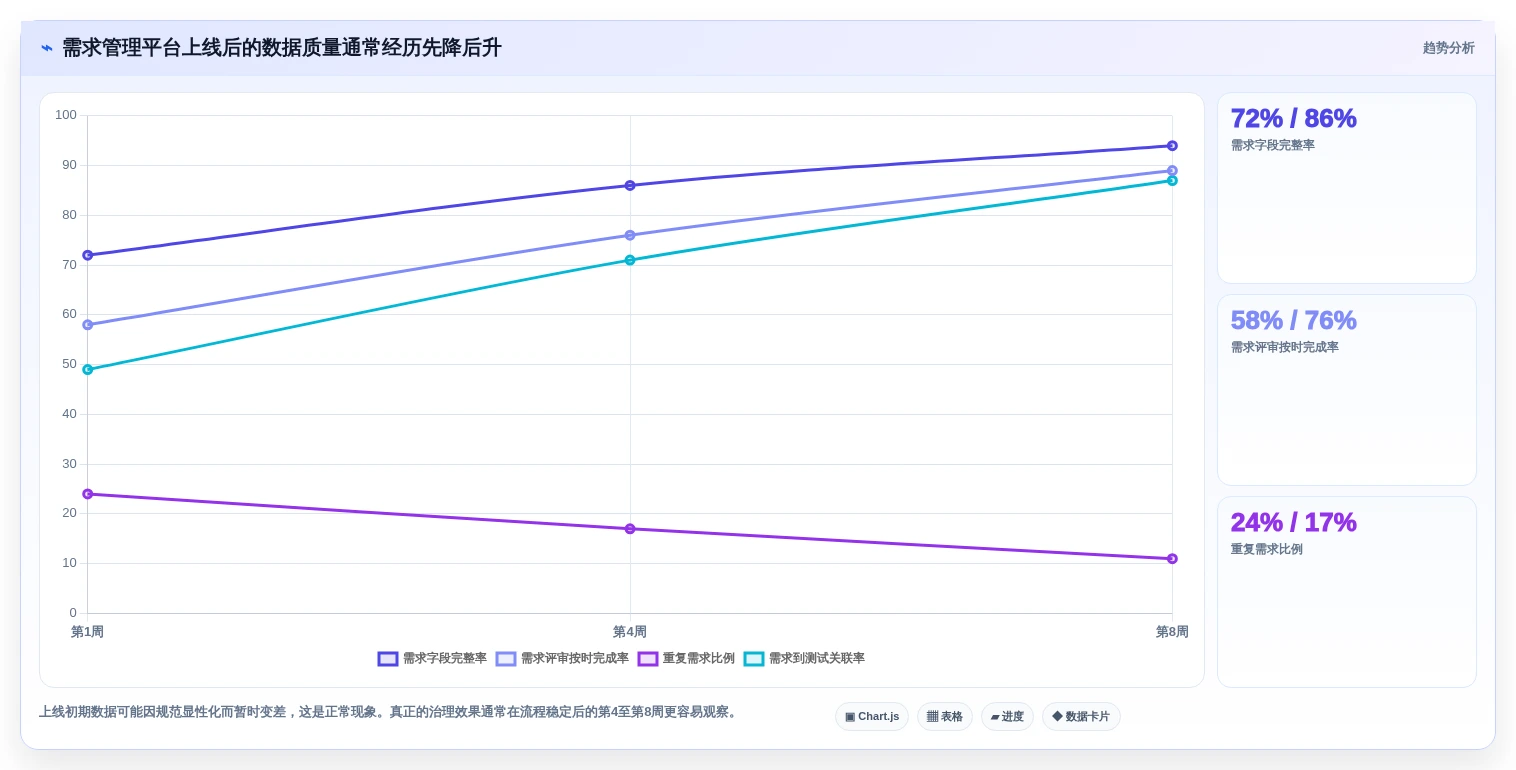The height and width of the screenshot is (770, 1516).
Task: Click 需求到测试关联率 point at 第8周
Action: coord(1172,181)
